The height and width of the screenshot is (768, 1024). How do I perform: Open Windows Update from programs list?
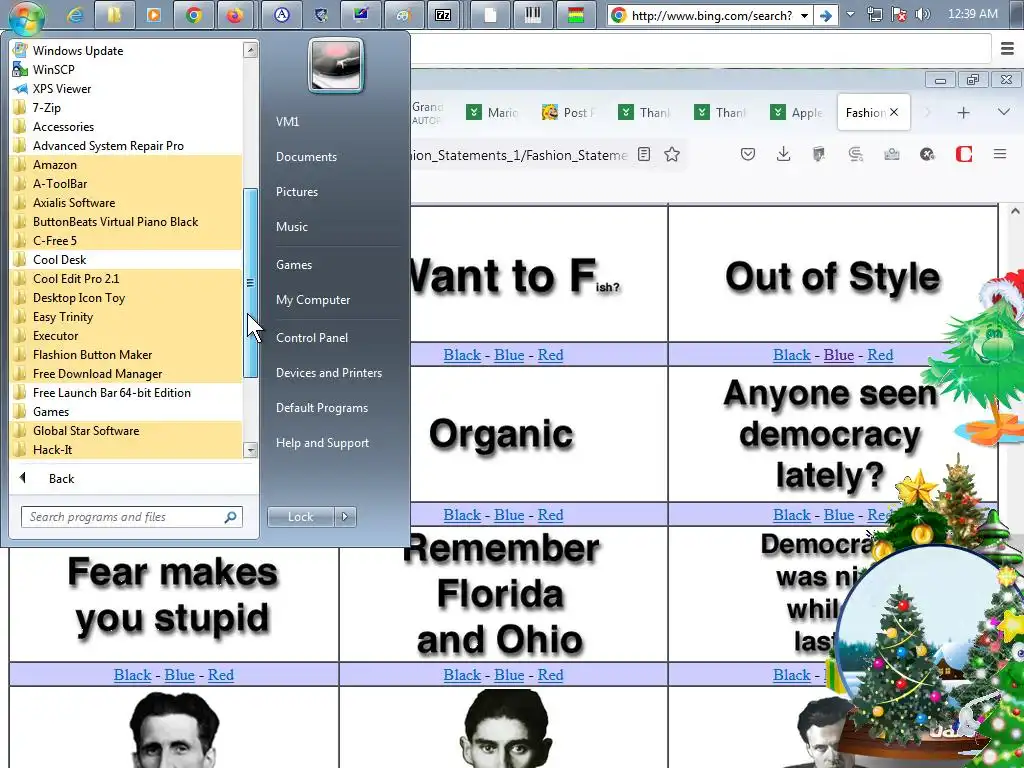(127, 50)
